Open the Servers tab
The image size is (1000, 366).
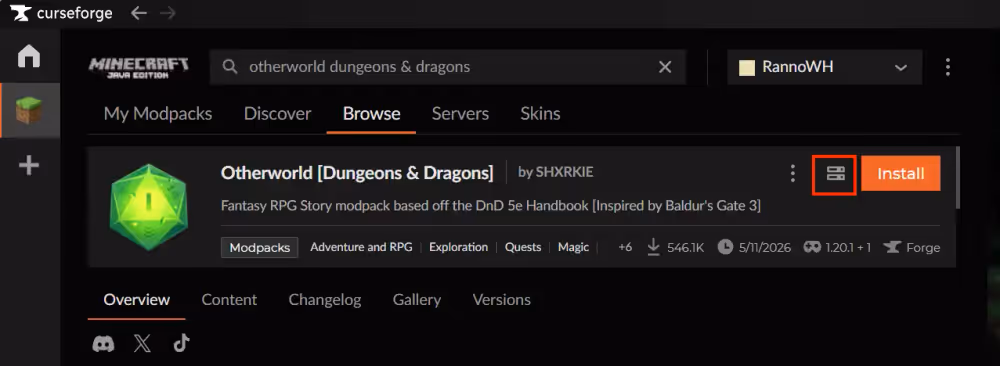460,114
